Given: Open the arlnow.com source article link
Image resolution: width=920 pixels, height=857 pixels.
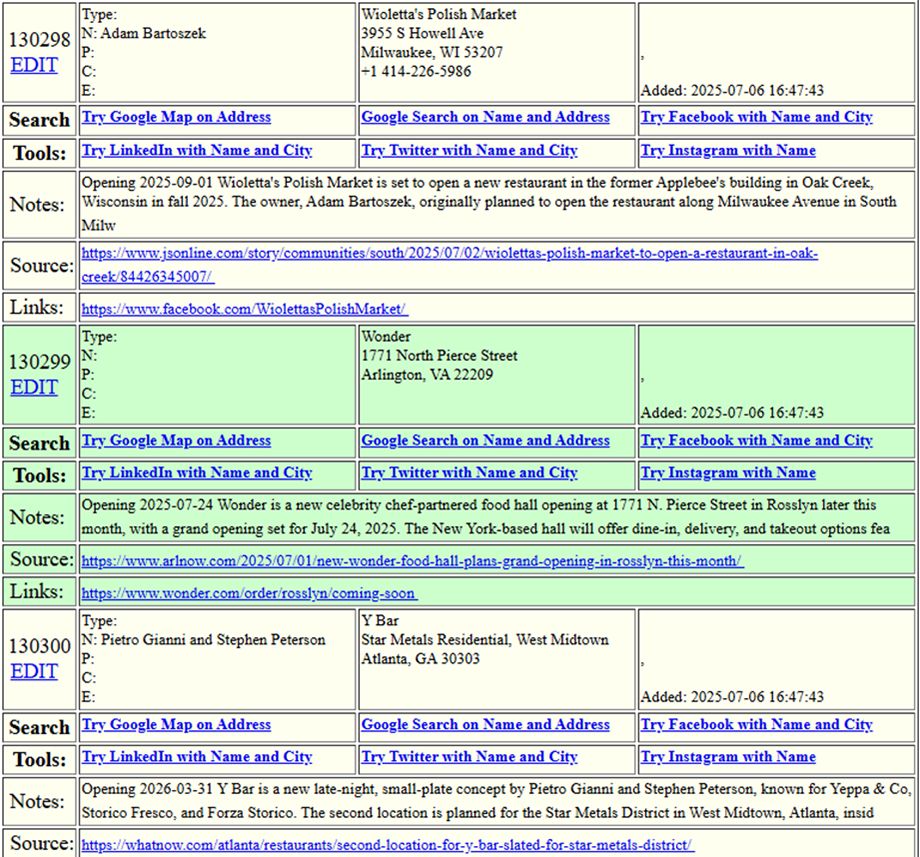Looking at the screenshot, I should click(x=412, y=561).
